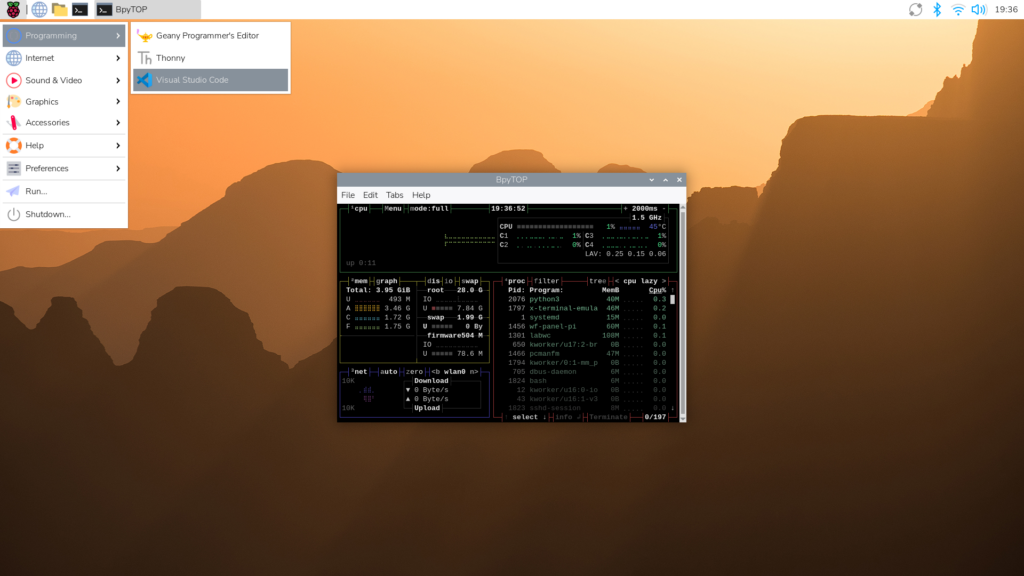Click the panel clock showing 19:36

[1006, 9]
